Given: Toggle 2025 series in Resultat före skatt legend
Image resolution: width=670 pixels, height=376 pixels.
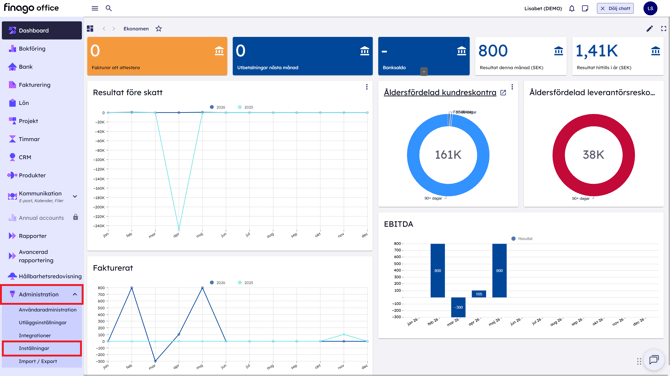Looking at the screenshot, I should coord(246,107).
